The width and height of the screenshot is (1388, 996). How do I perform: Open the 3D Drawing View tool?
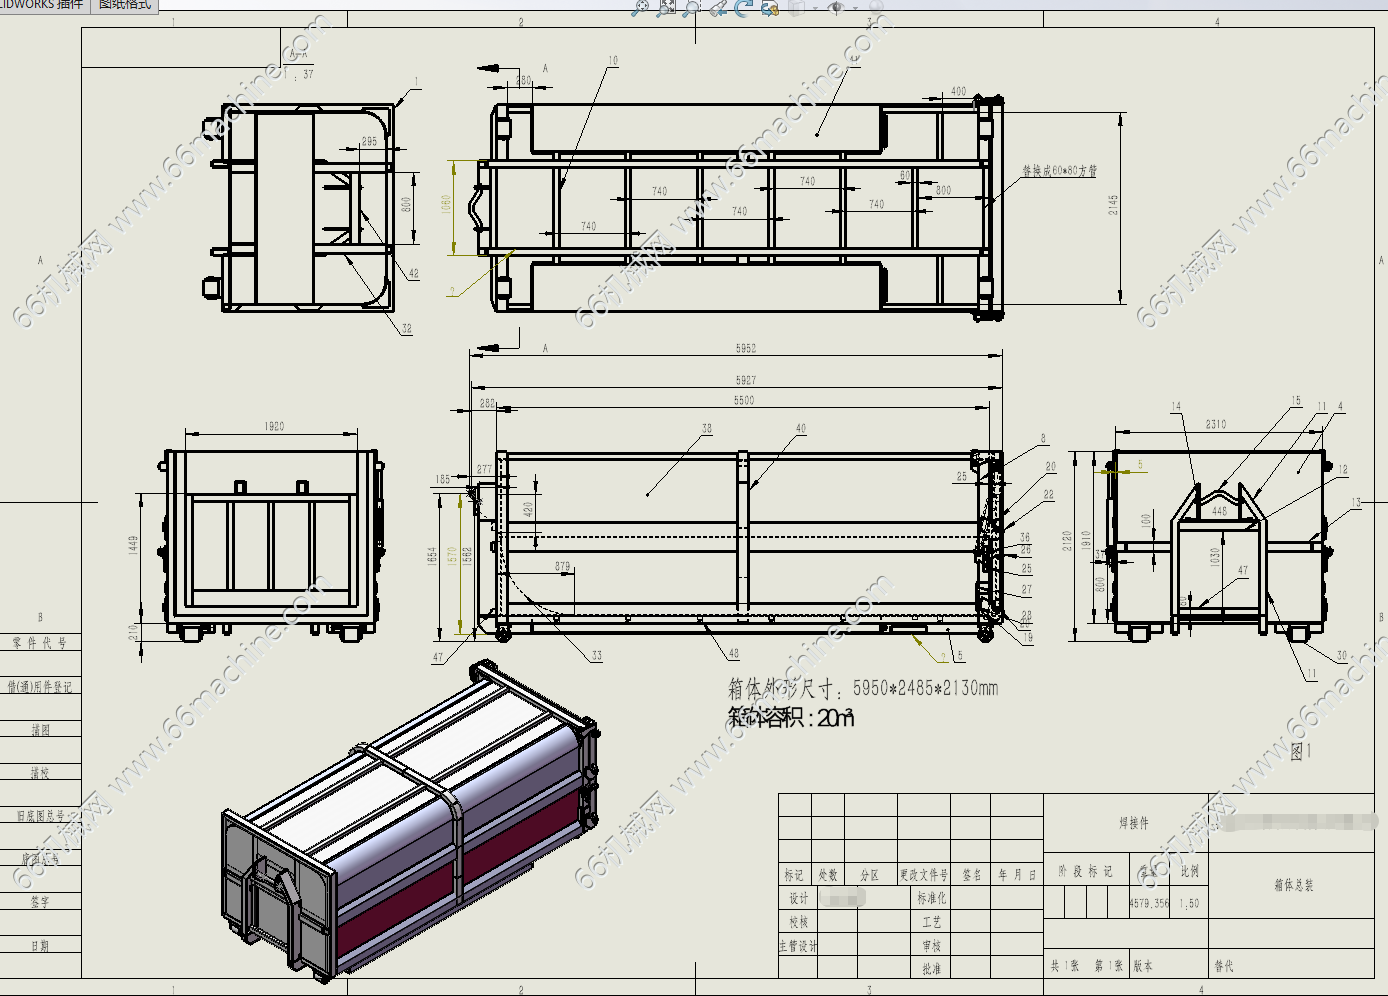769,8
